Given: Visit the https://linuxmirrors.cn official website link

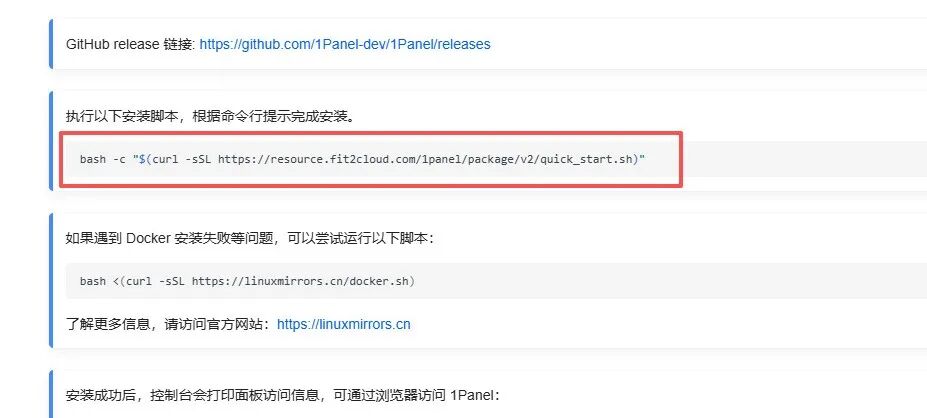Looking at the screenshot, I should point(343,325).
